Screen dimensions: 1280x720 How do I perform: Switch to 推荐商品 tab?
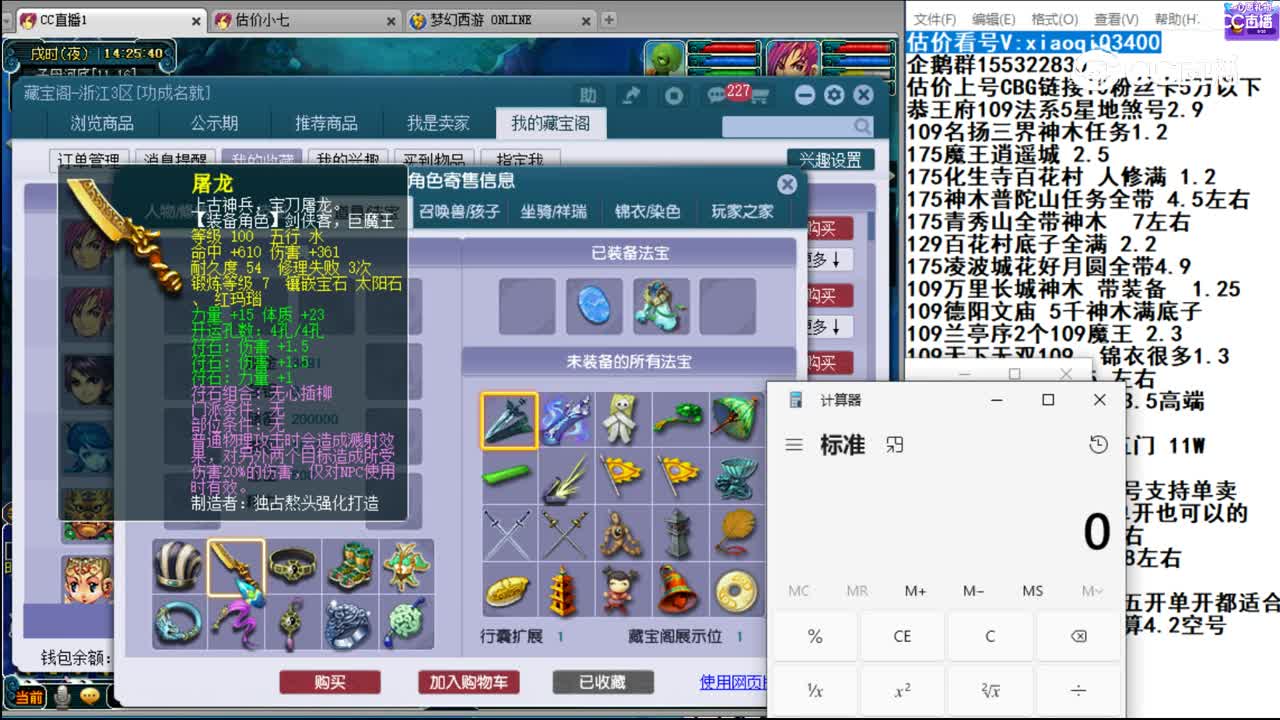(x=326, y=123)
